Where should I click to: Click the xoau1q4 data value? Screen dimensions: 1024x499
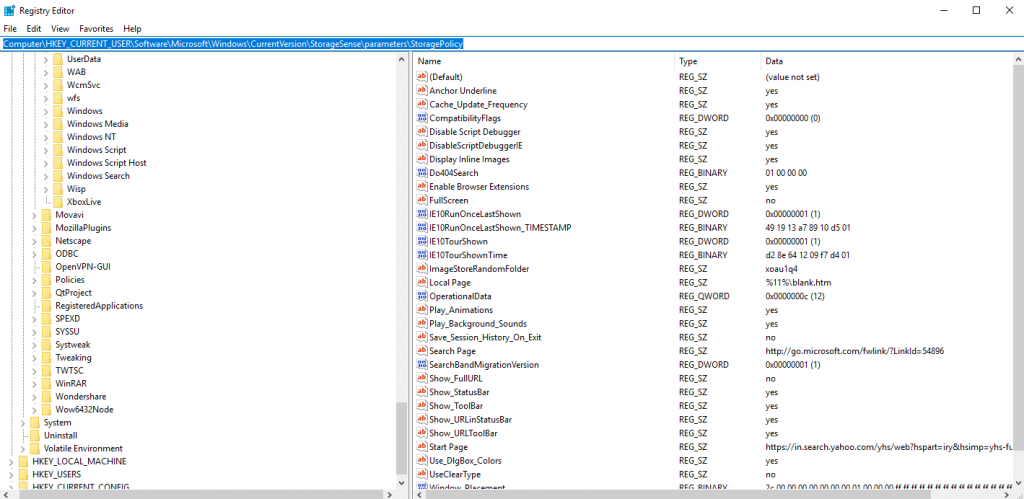[782, 269]
